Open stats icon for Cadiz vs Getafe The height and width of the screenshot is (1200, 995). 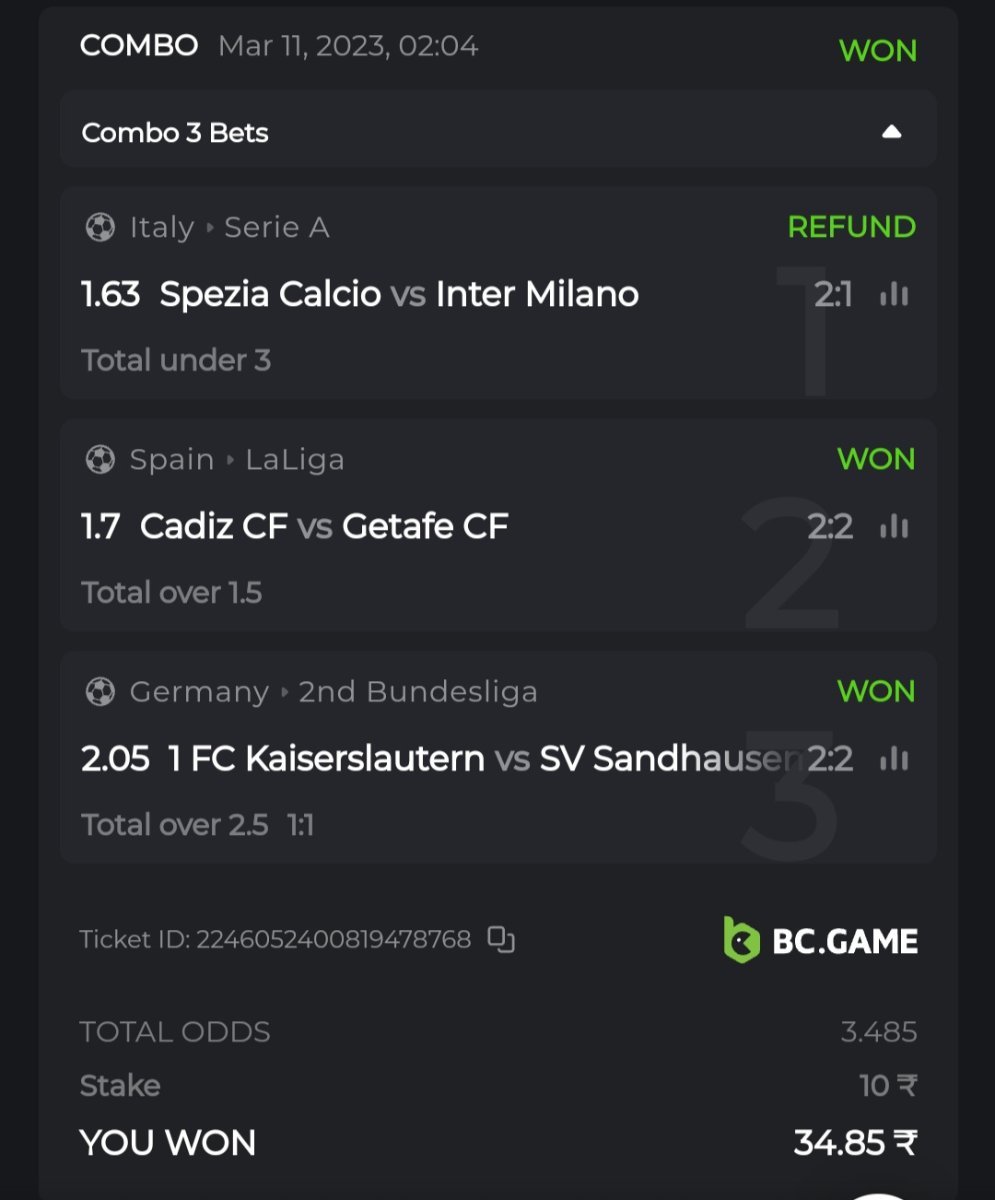point(894,526)
